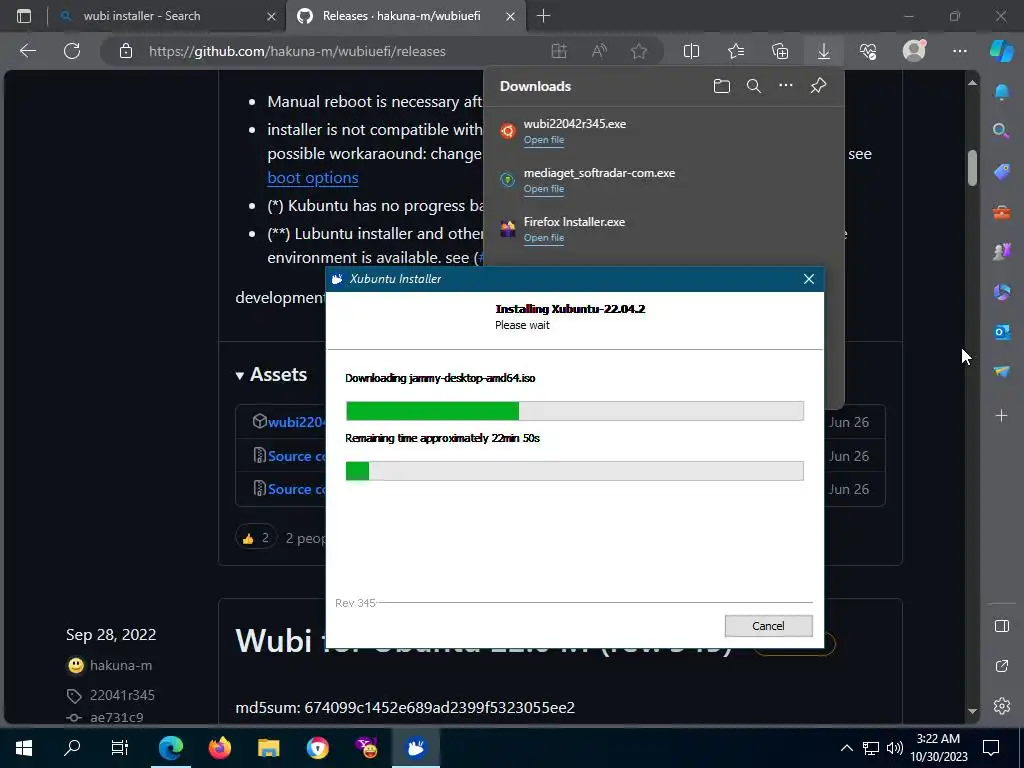Toggle the Downloads toolbar button
Screen dimensions: 1024x768
(x=824, y=51)
